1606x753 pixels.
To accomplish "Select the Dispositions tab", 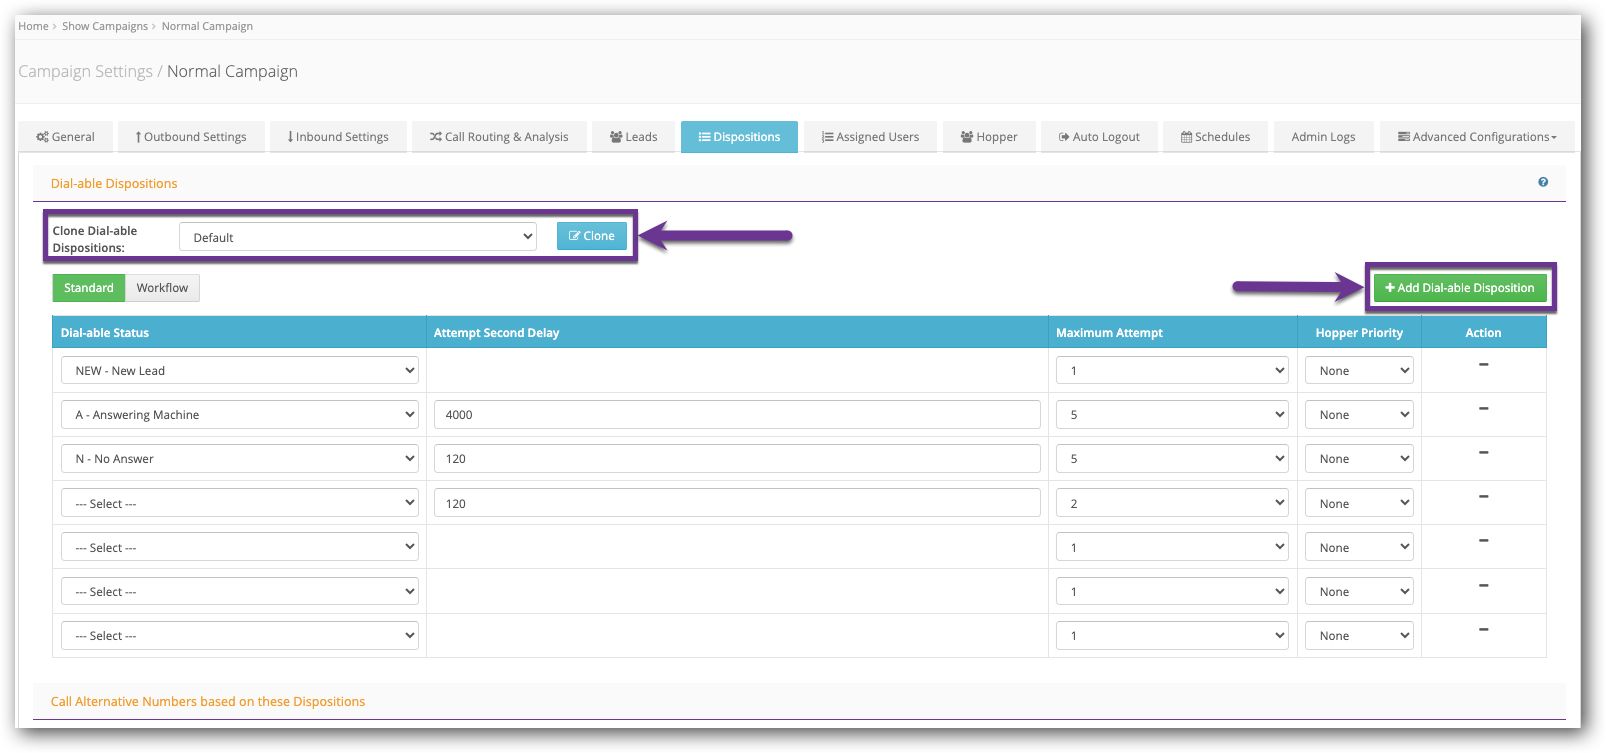I will [739, 137].
